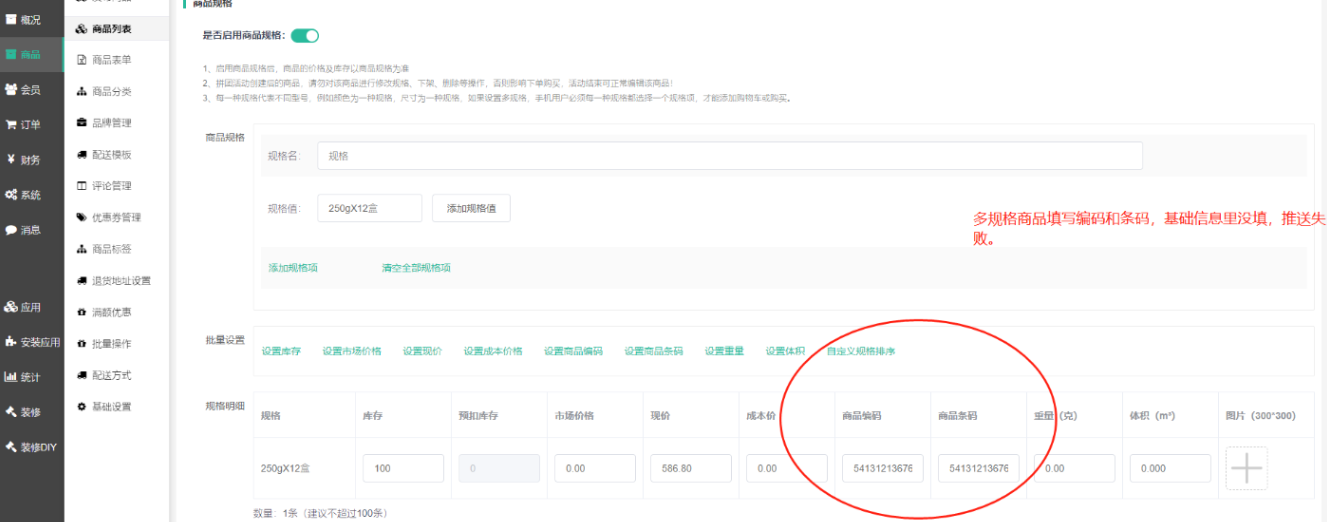
Task: Click the 系统 settings gears icon
Action: [x=11, y=194]
